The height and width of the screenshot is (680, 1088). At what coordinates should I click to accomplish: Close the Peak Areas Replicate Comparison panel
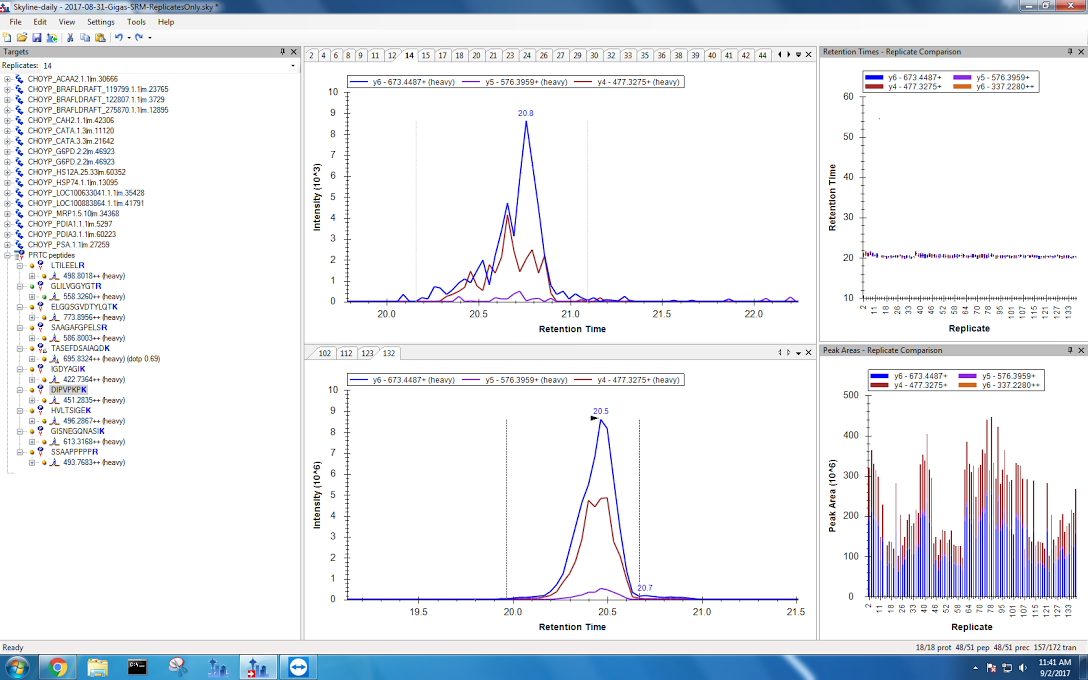(1081, 350)
